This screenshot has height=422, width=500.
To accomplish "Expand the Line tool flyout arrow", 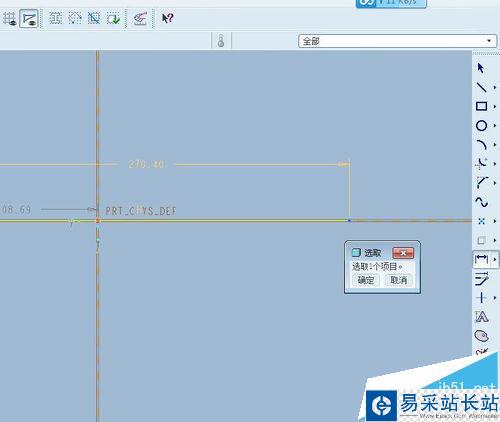I will coord(495,87).
